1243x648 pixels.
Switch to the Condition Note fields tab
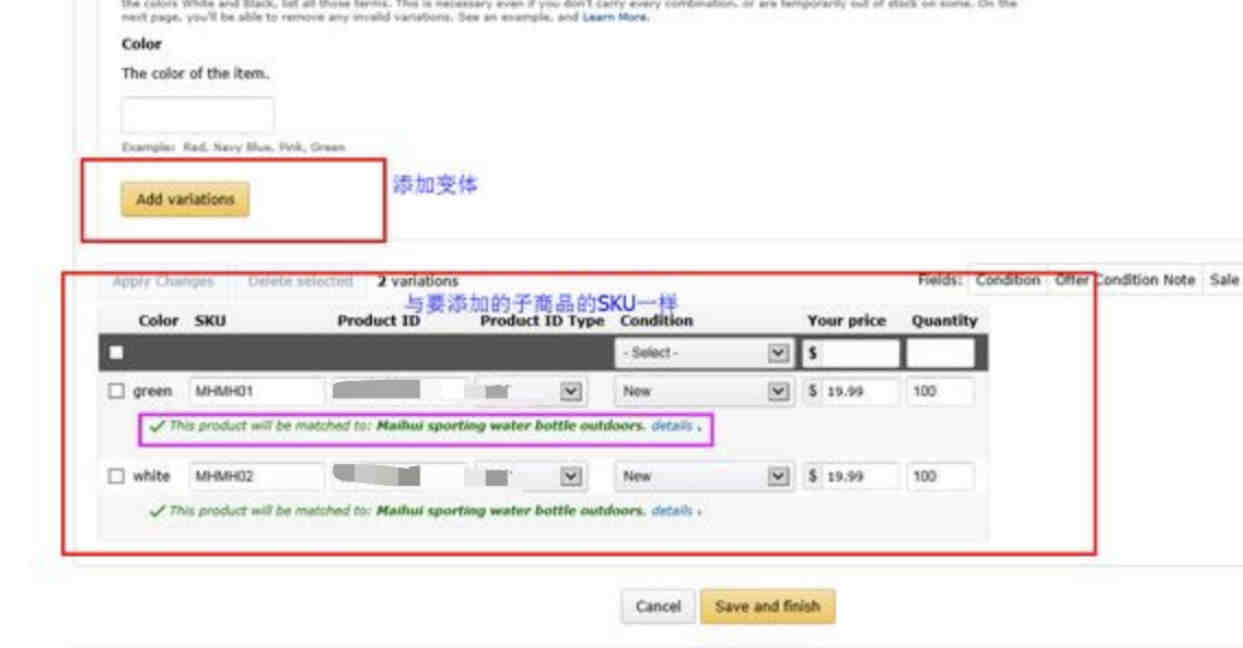1148,280
